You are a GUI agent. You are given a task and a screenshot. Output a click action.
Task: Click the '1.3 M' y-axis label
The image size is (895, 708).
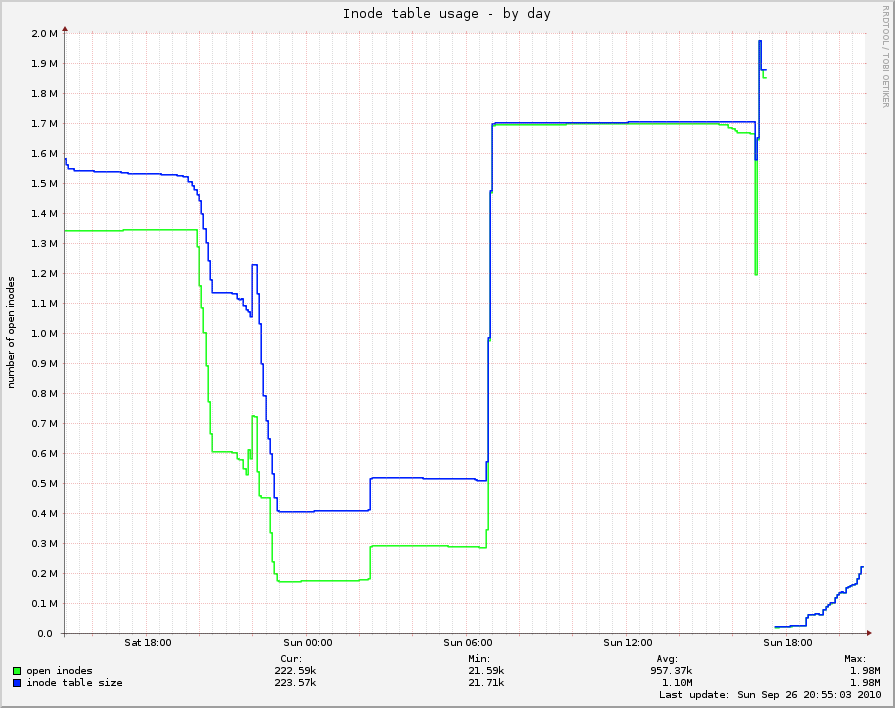[x=45, y=244]
